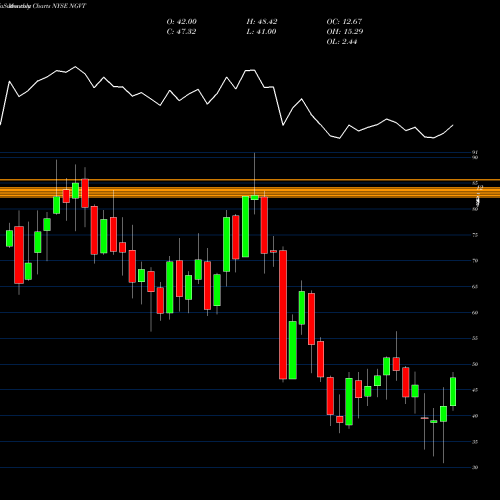Click the OL: 2.44 readout
The image size is (500, 500).
[342, 42]
